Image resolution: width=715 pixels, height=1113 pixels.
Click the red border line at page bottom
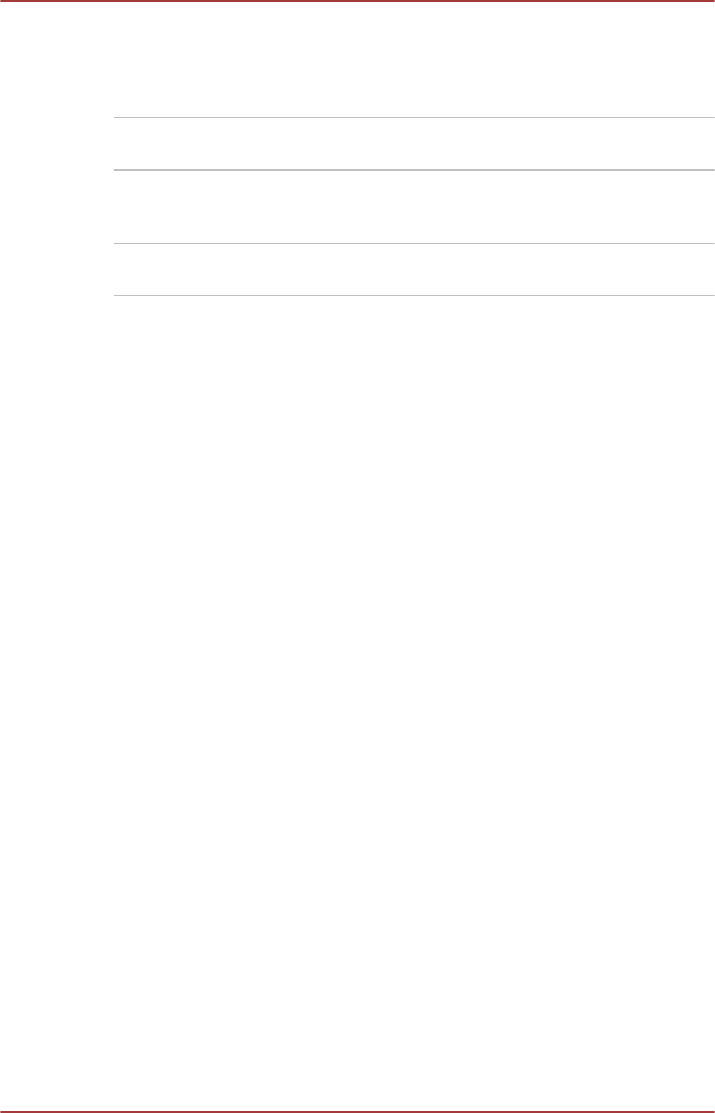(357, 1111)
